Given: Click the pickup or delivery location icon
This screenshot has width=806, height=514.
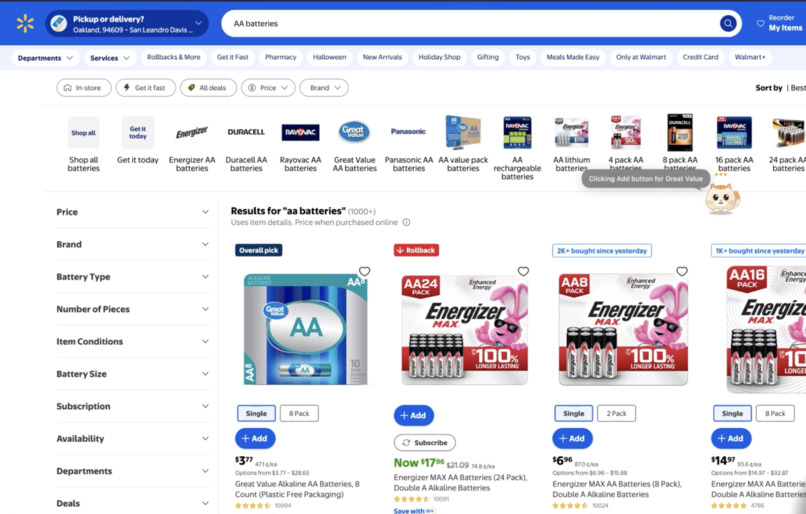Looking at the screenshot, I should [59, 24].
